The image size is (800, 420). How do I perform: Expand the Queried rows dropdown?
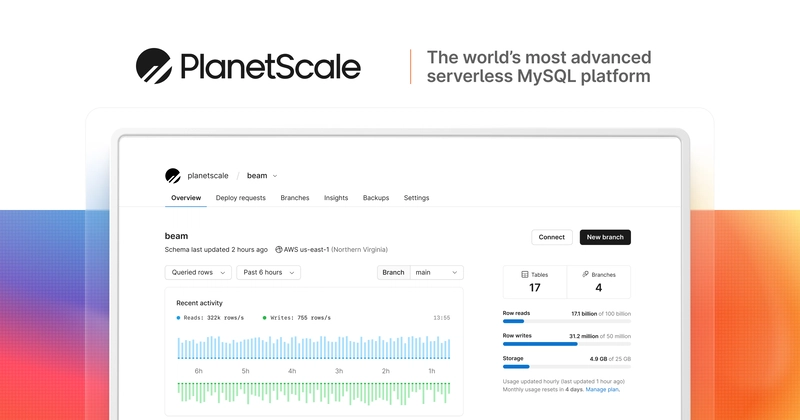tap(198, 273)
